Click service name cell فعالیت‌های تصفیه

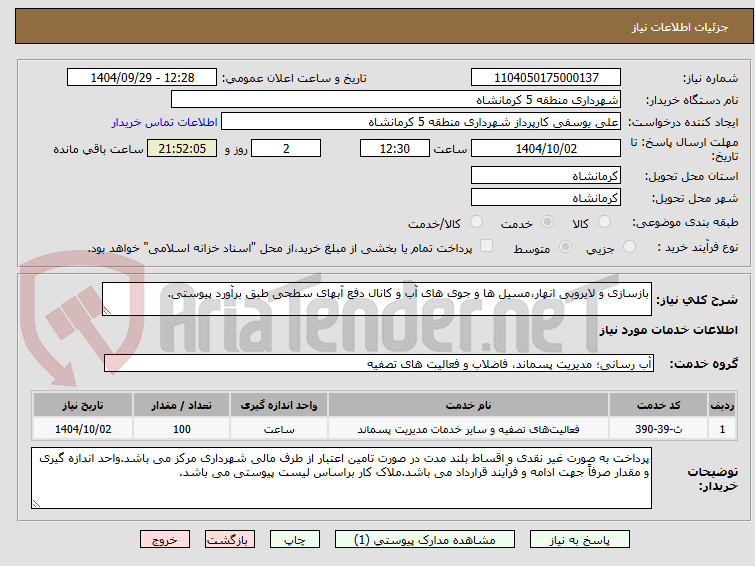pos(468,429)
